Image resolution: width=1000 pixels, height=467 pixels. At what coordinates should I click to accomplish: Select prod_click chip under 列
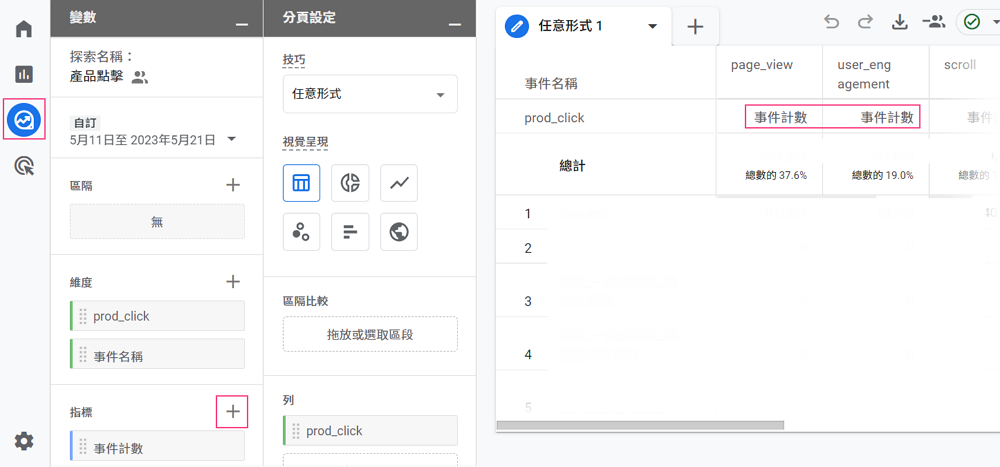370,431
